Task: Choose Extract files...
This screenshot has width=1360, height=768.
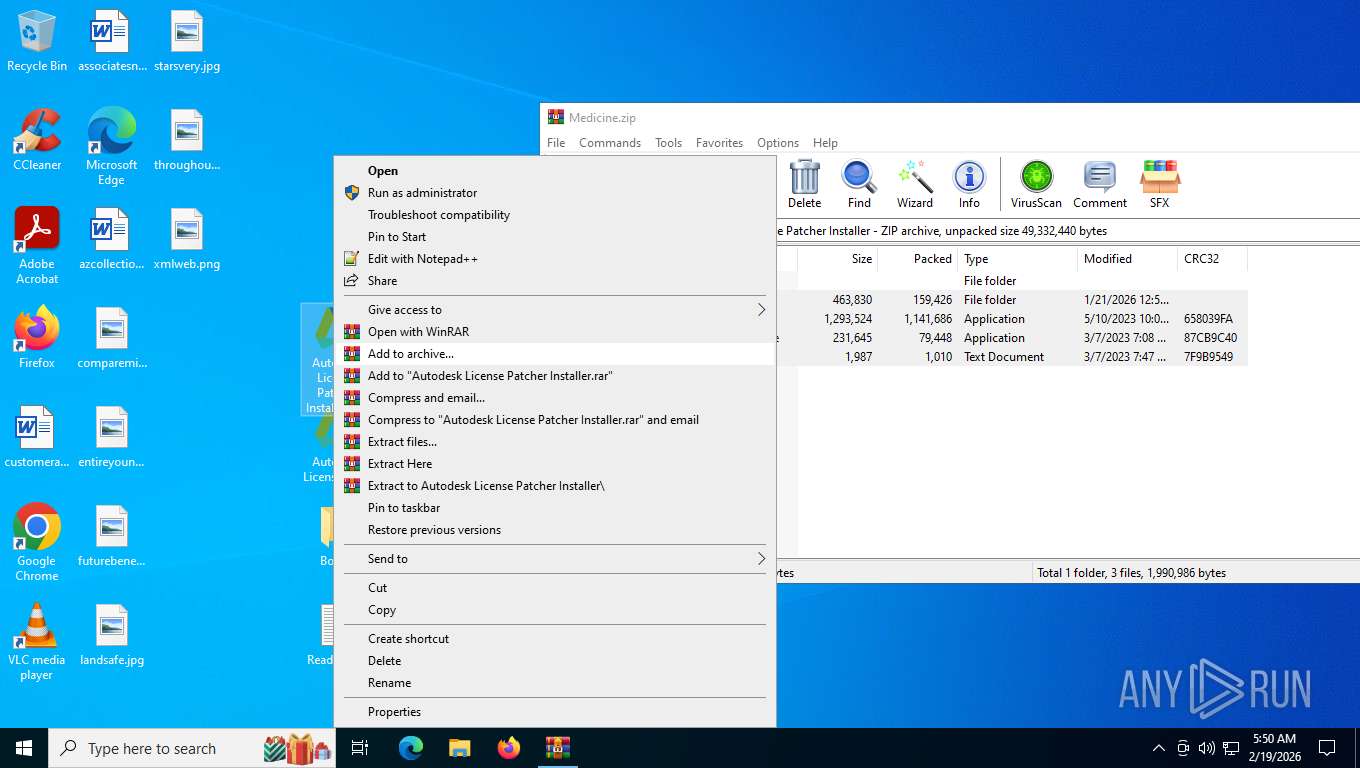Action: (x=555, y=442)
